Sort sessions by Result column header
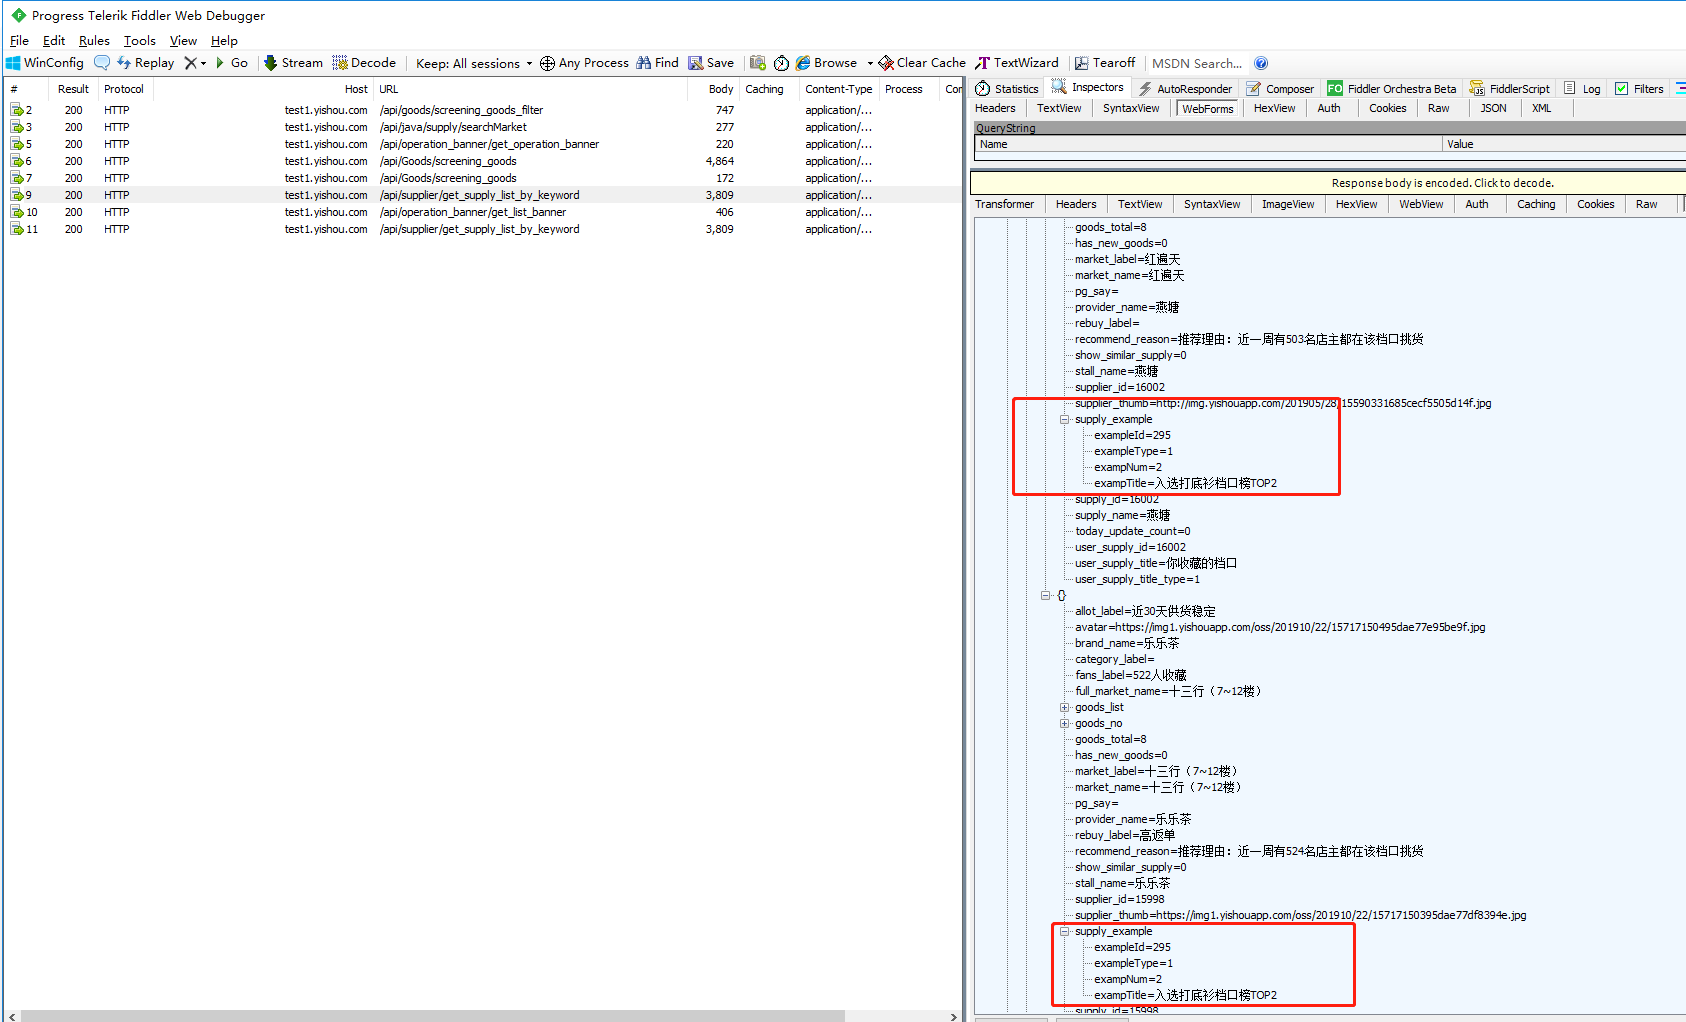The width and height of the screenshot is (1686, 1022). click(x=73, y=89)
